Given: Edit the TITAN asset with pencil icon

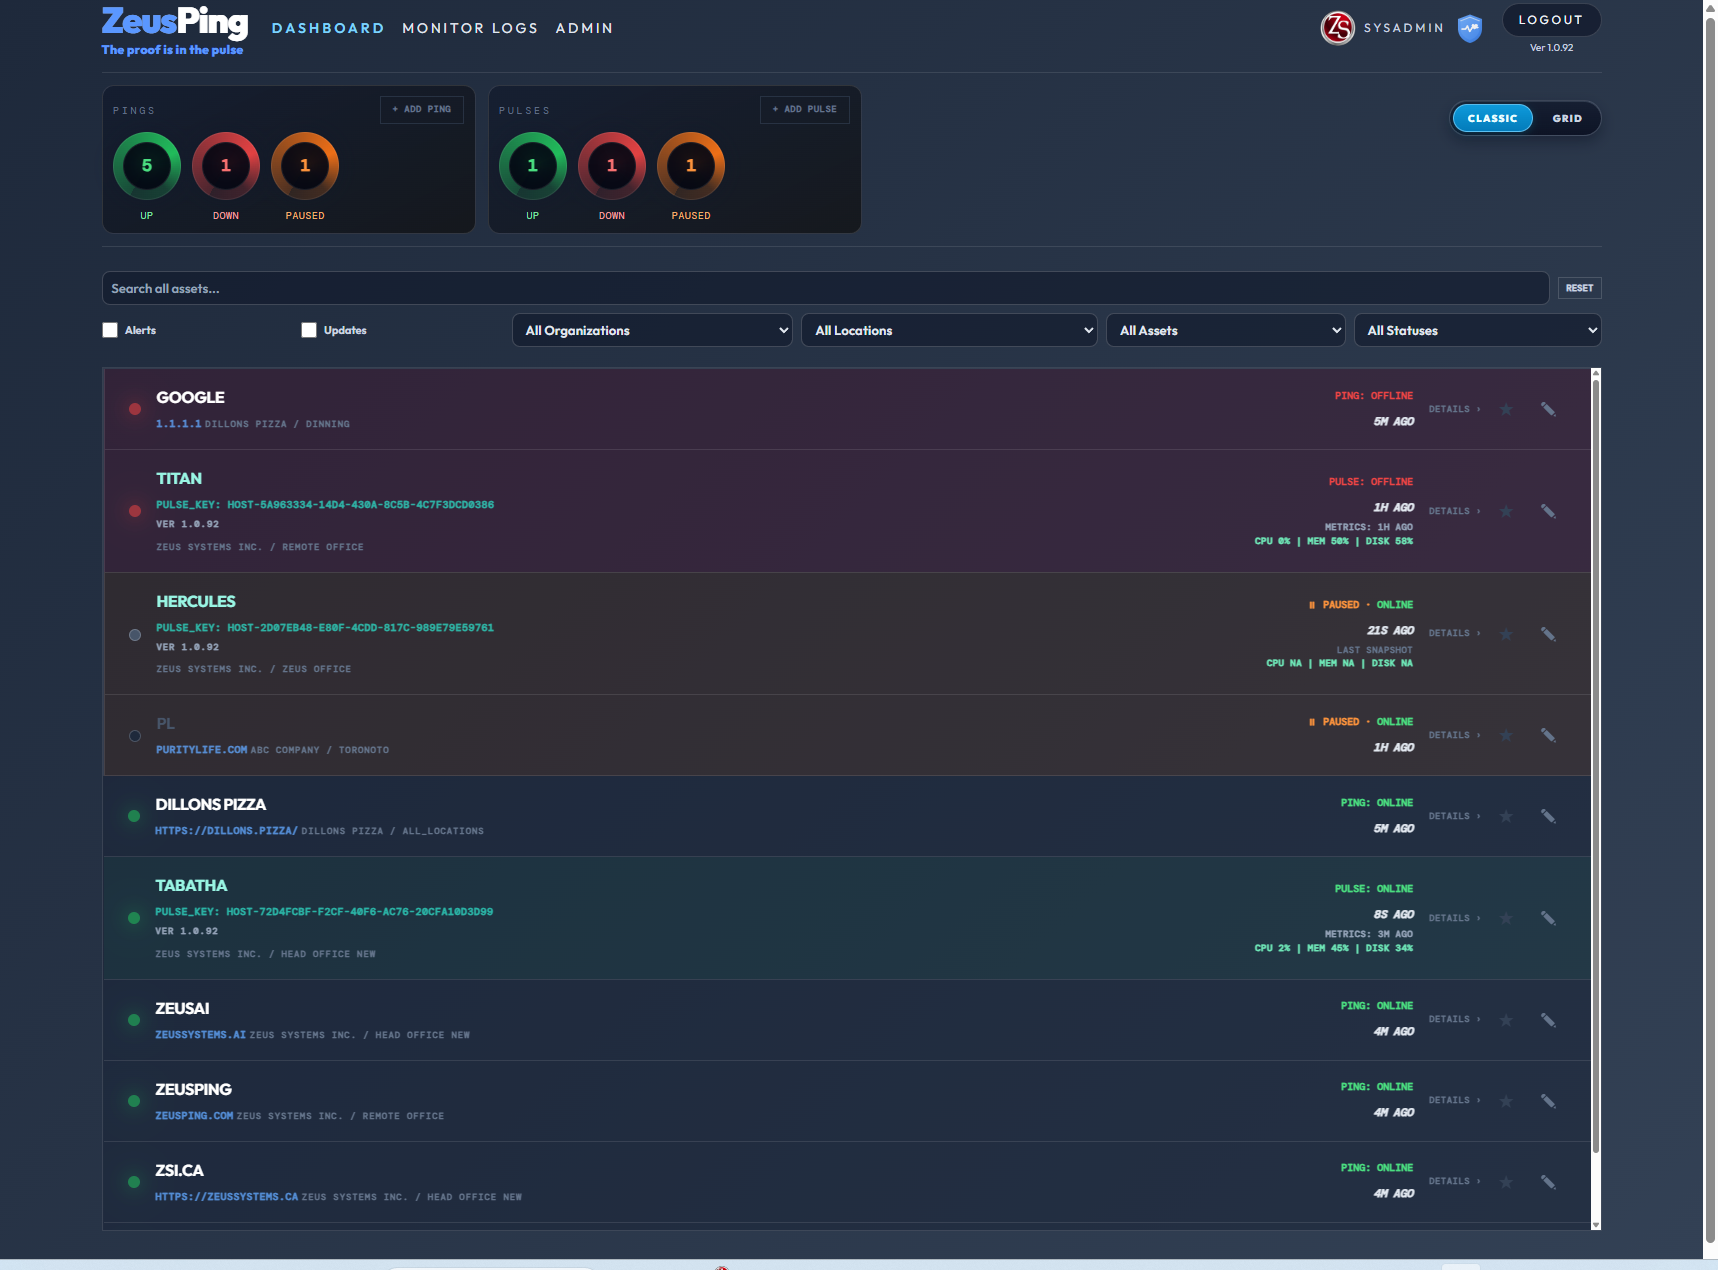Looking at the screenshot, I should pos(1548,511).
